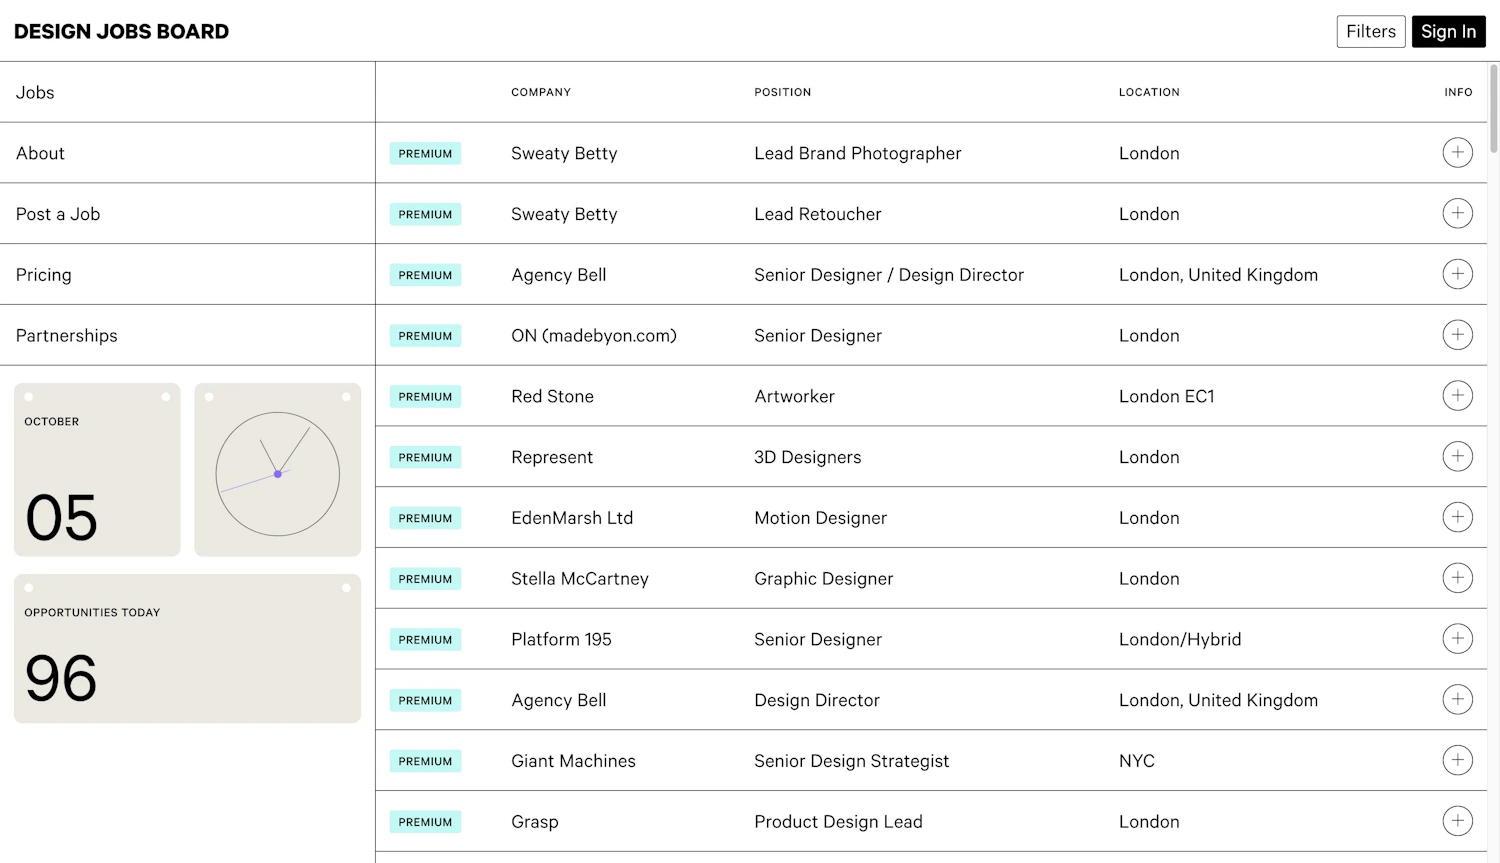1500x863 pixels.
Task: Click the Premium badge on Represent 3D Designers row
Action: click(425, 457)
